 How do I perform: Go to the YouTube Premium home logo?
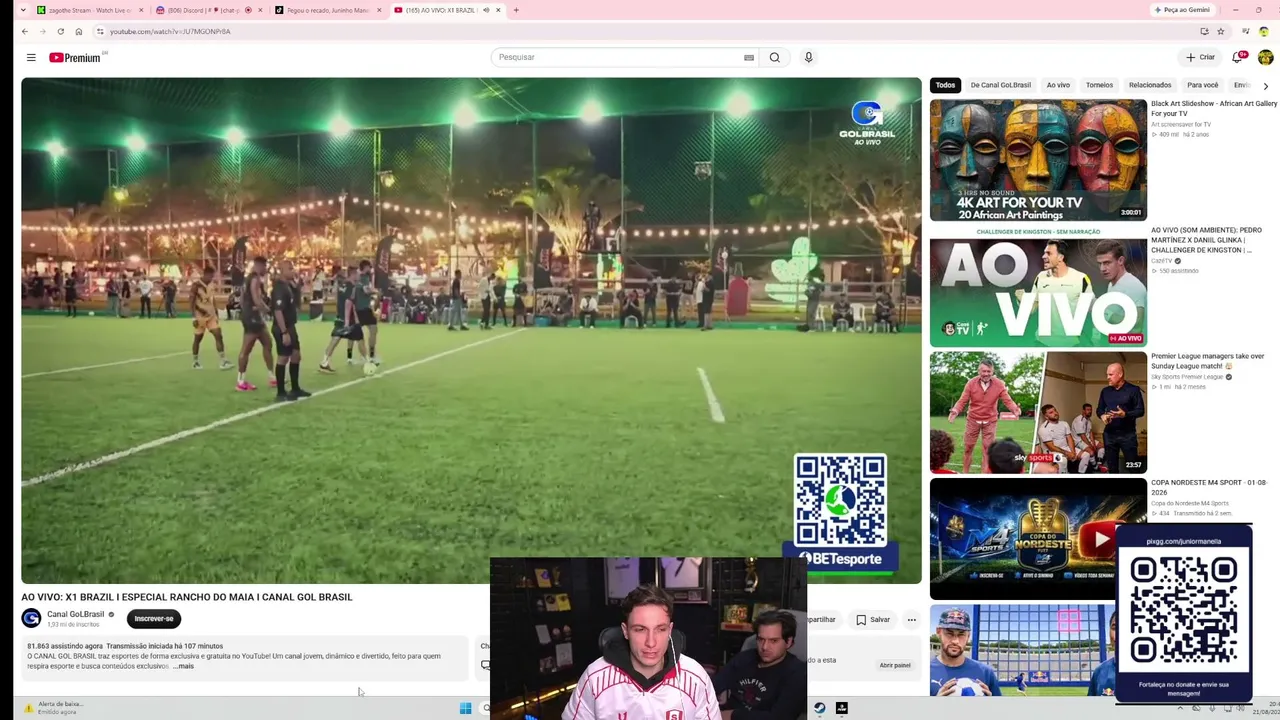pyautogui.click(x=75, y=58)
